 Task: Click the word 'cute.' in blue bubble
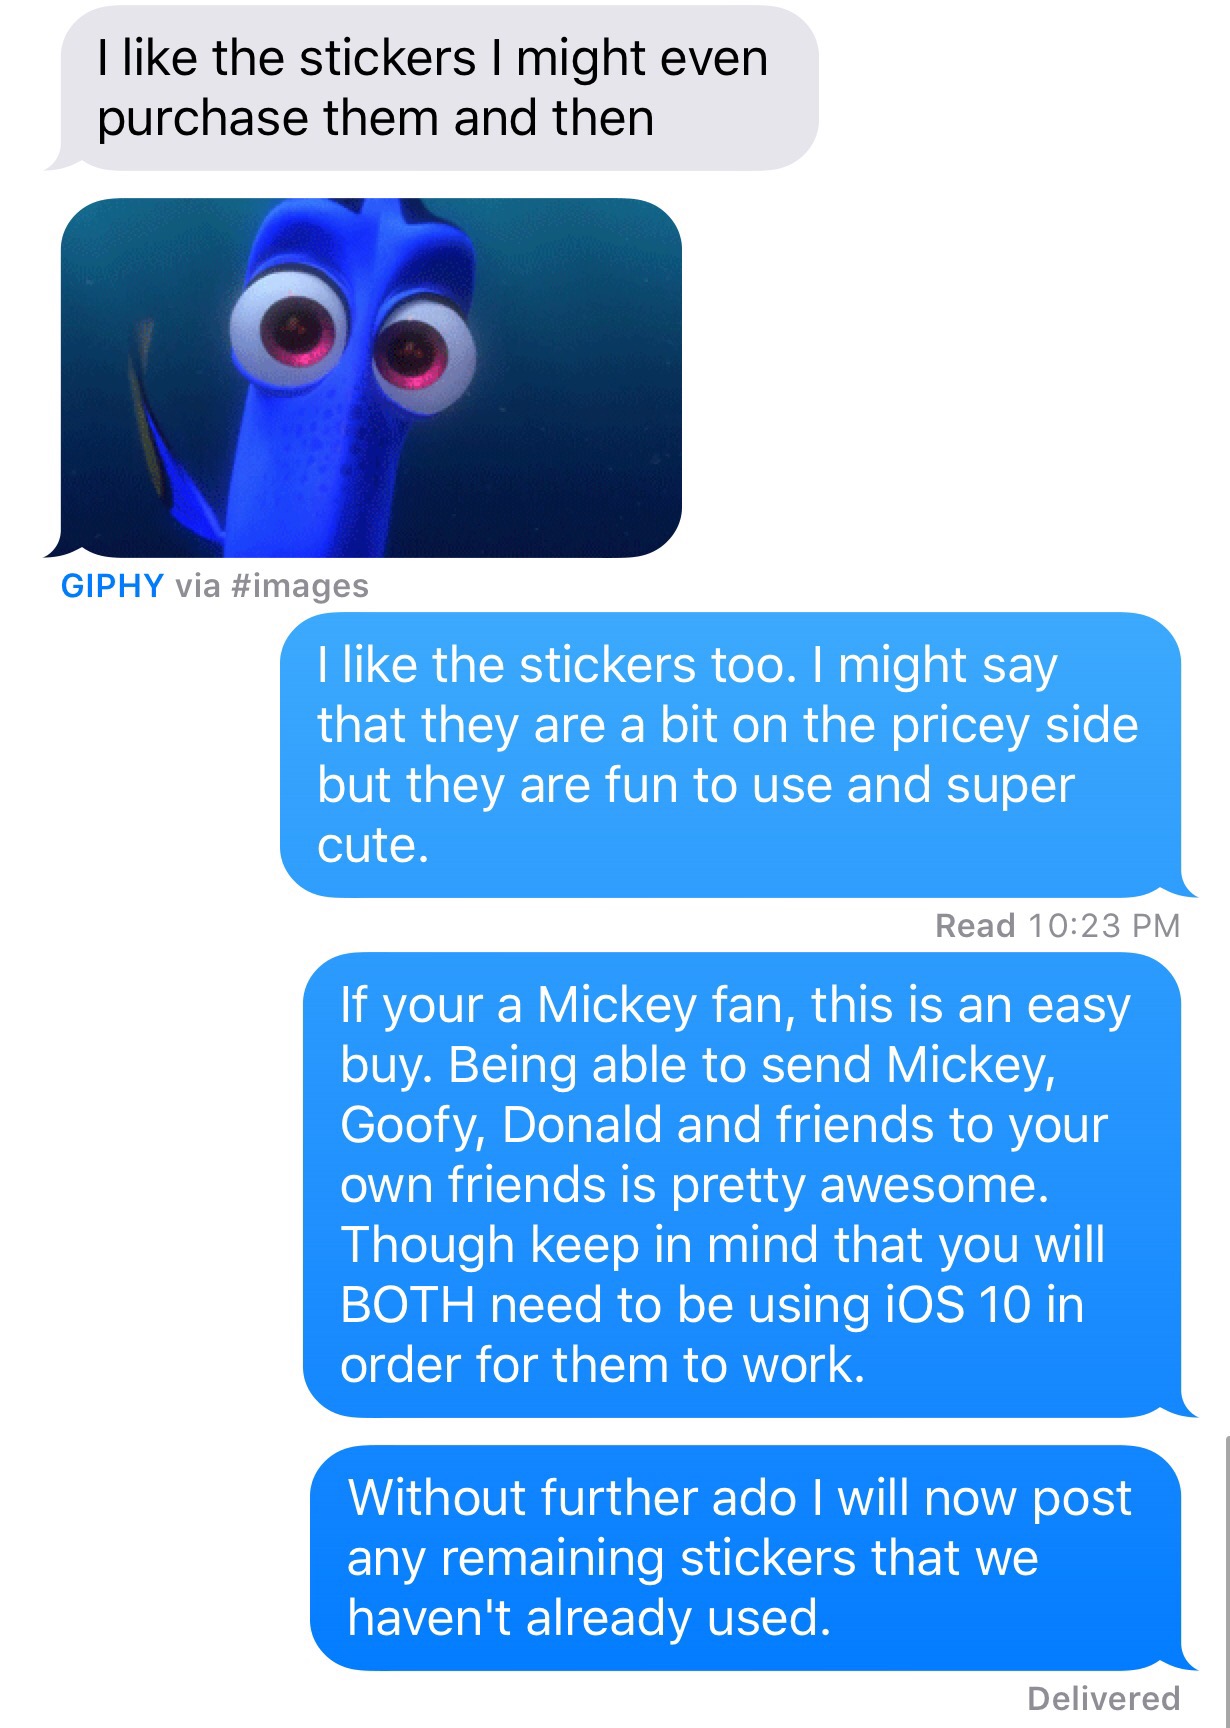point(373,846)
